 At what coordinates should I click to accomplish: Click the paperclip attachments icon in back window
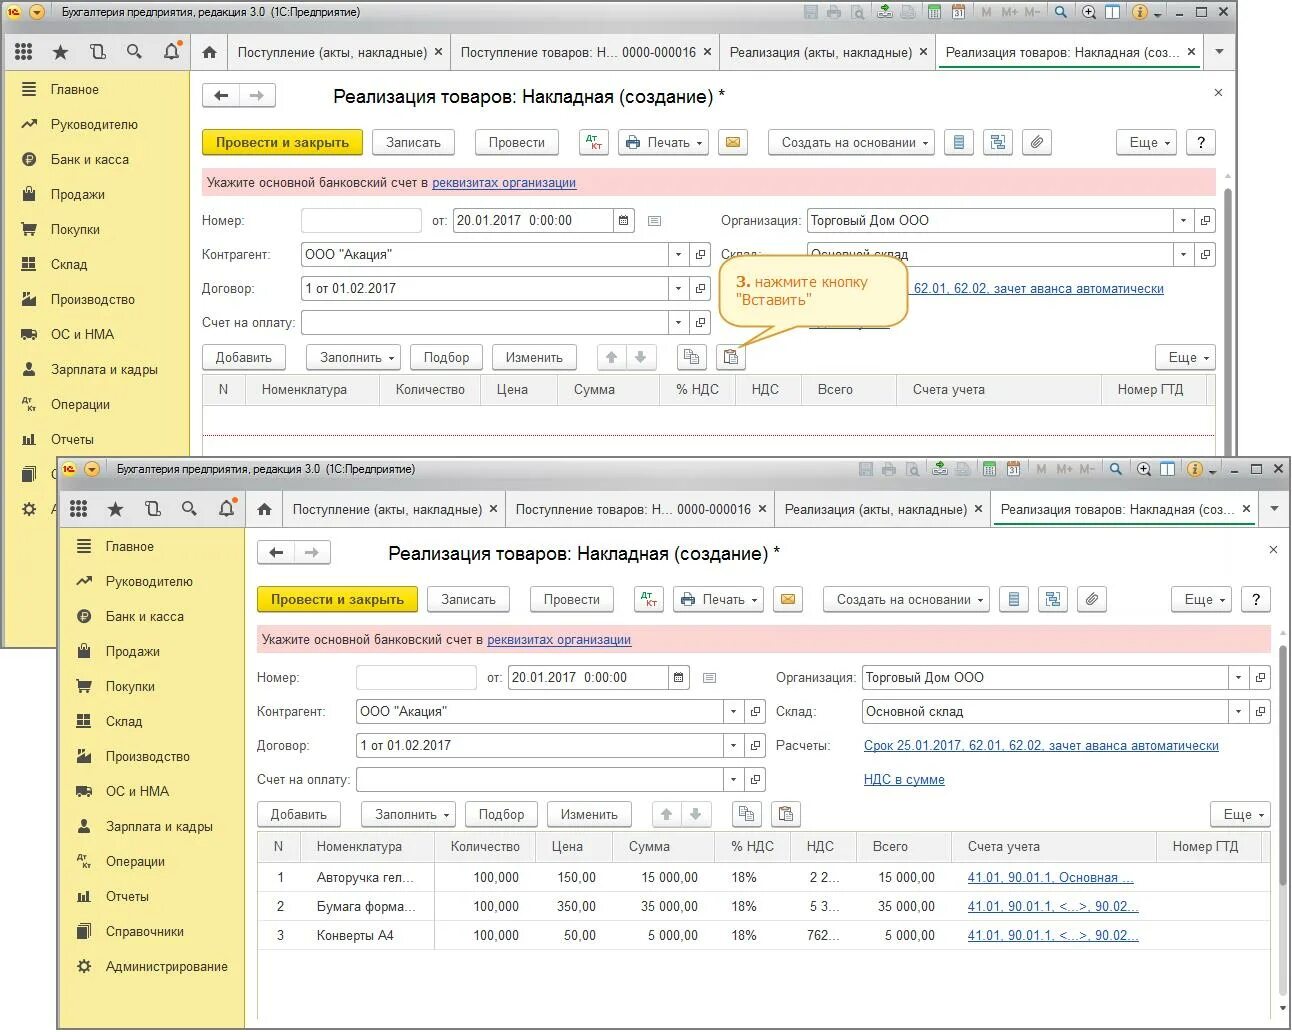[x=1037, y=142]
